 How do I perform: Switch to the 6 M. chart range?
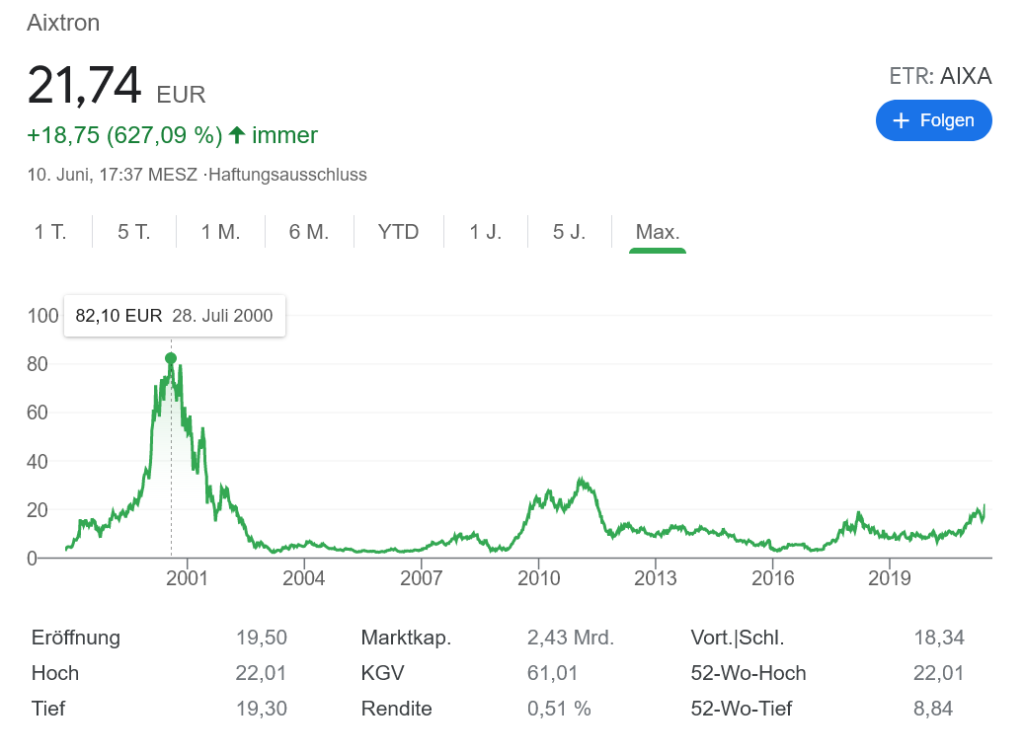[x=309, y=232]
